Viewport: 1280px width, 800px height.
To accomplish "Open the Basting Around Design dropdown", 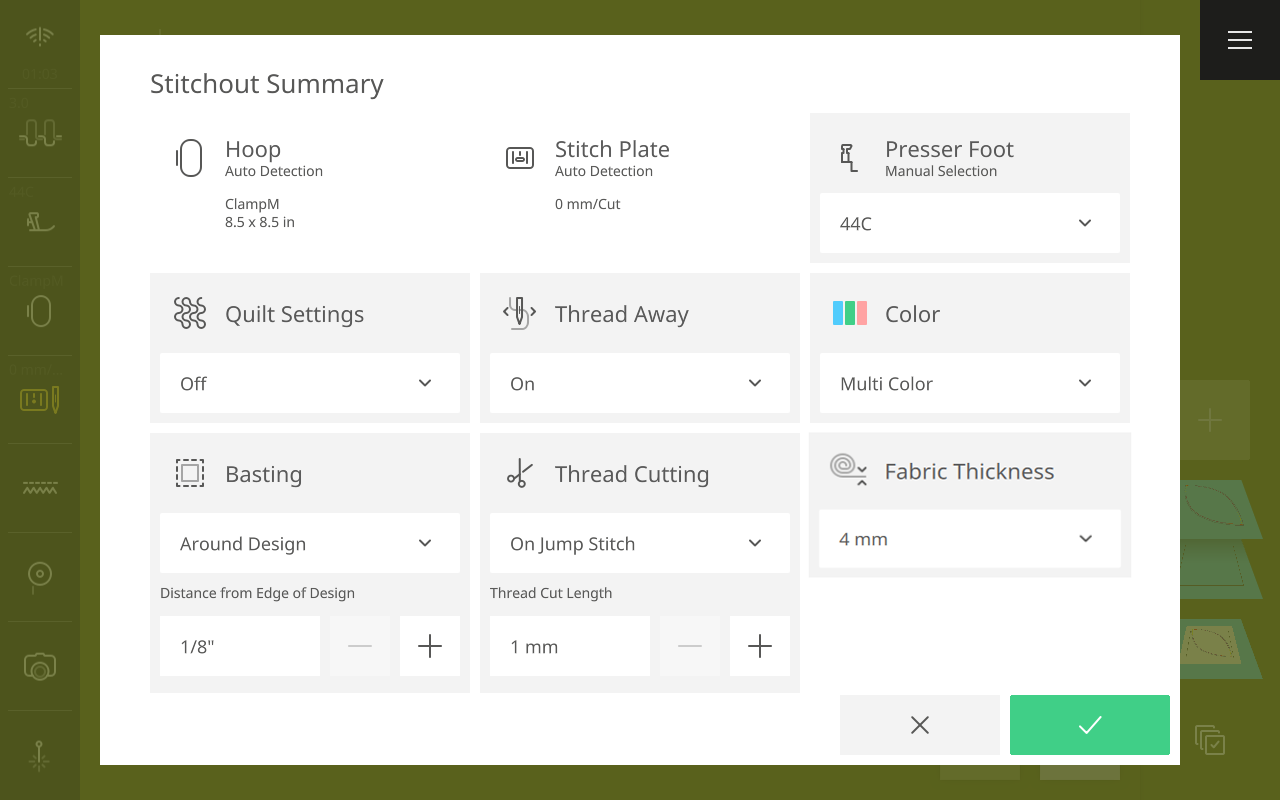I will coord(309,543).
